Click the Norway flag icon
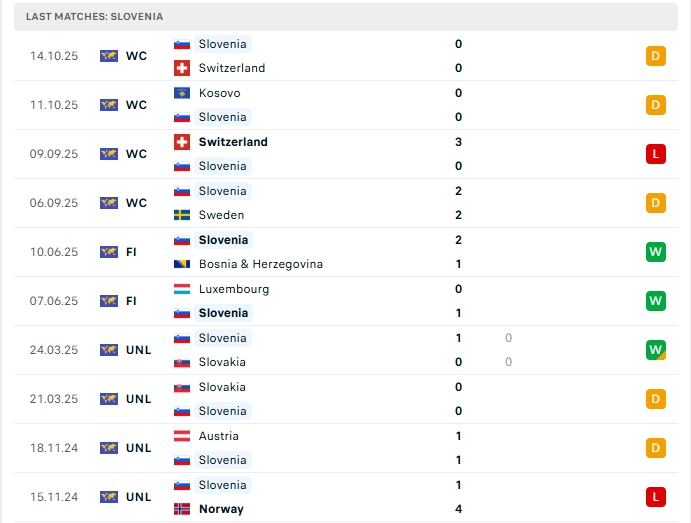 [182, 509]
